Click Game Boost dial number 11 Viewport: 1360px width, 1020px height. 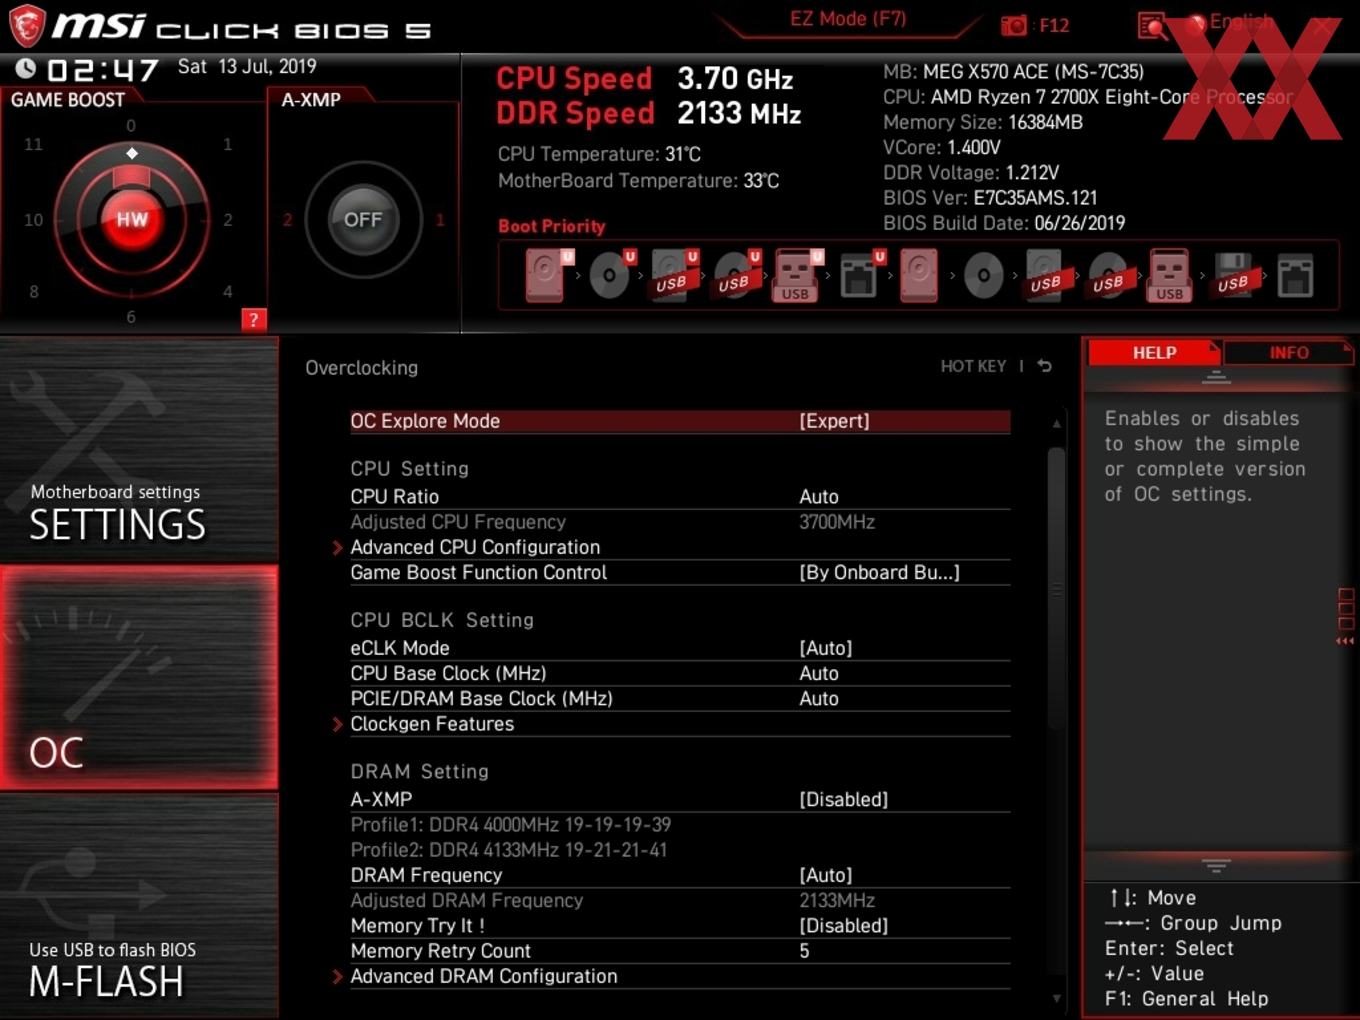(x=33, y=144)
